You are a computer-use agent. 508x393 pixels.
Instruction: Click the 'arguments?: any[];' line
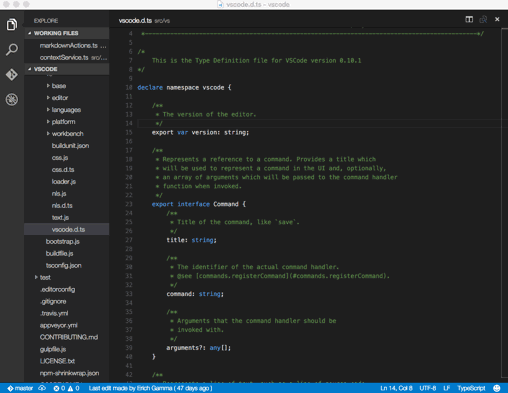199,348
